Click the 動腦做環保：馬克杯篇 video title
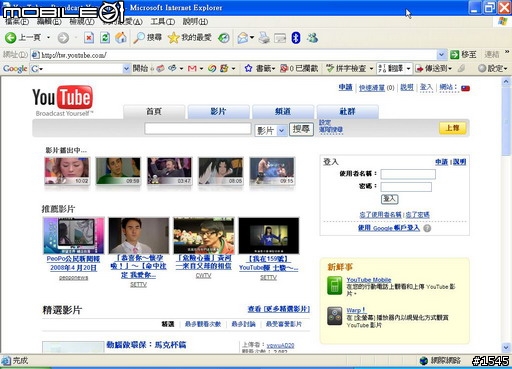The image size is (512, 369). click(146, 345)
